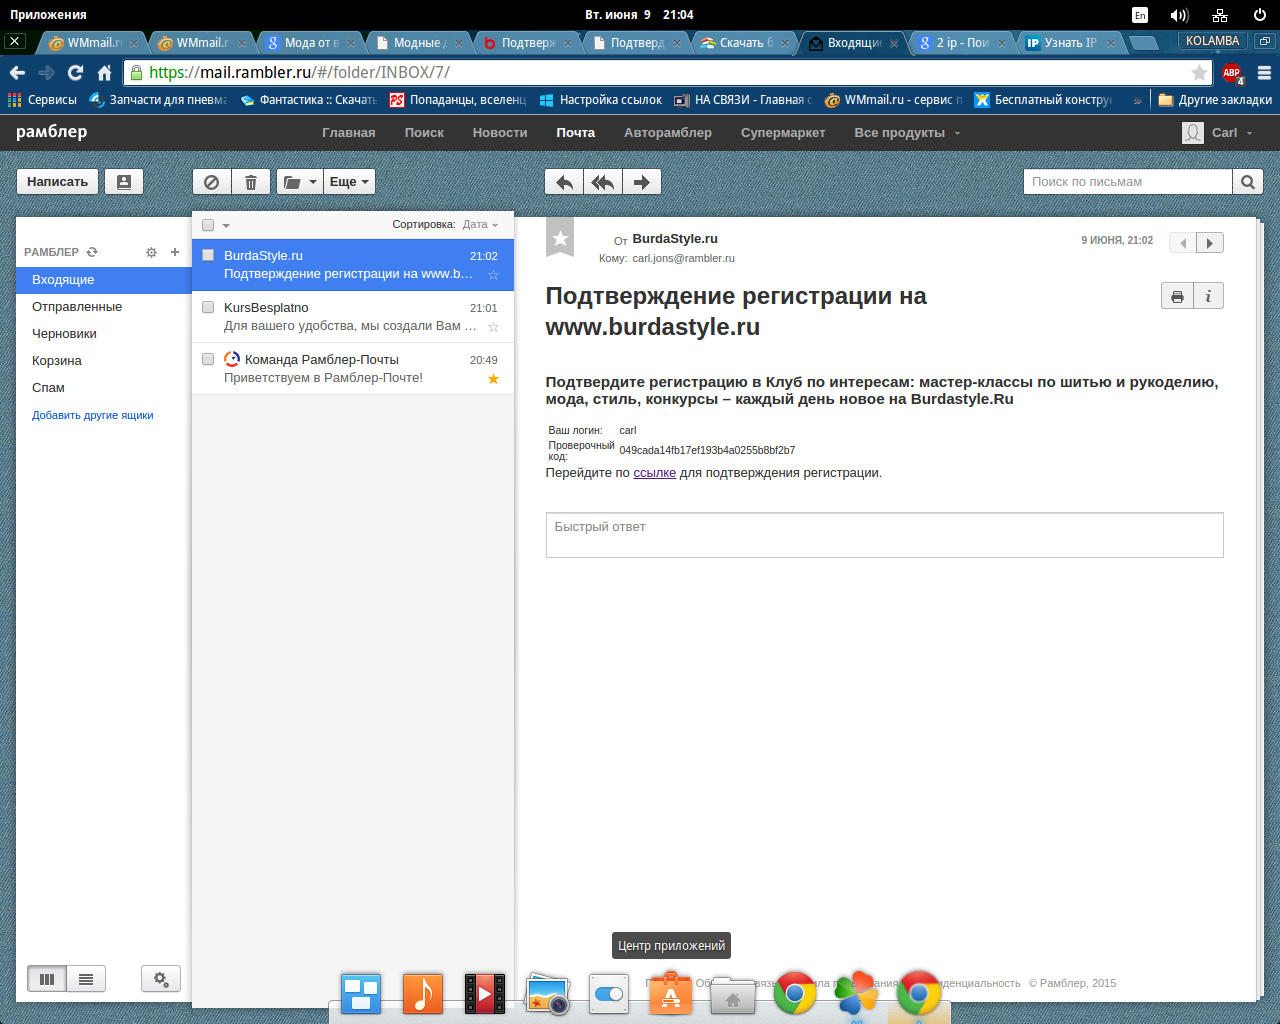Viewport: 1280px width, 1024px height.
Task: Print the message with the printer icon
Action: click(1177, 296)
